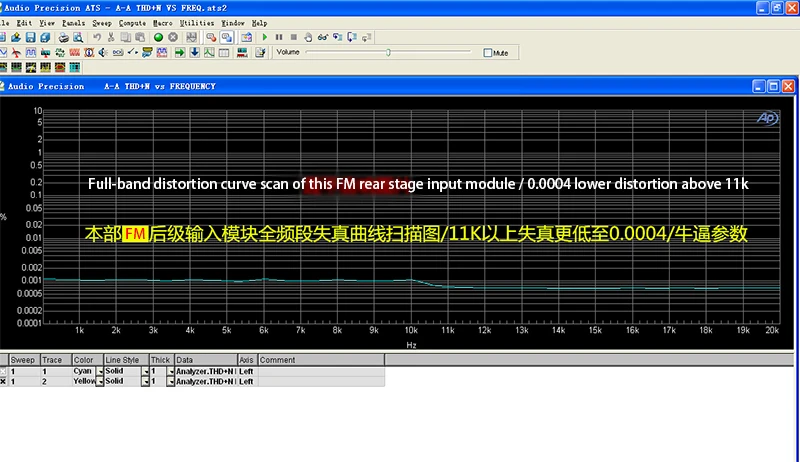Click the Save floppy disk icon
This screenshot has height=462, width=800.
coord(31,37)
